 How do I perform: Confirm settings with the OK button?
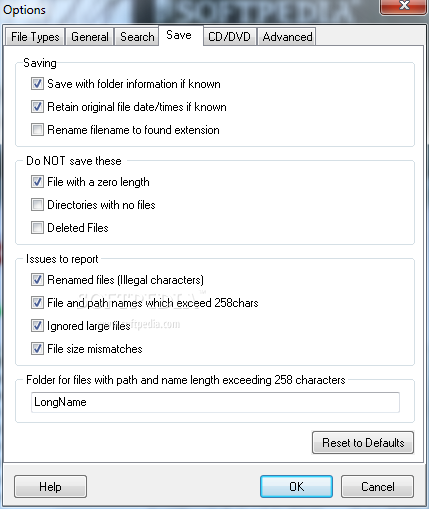click(x=296, y=487)
